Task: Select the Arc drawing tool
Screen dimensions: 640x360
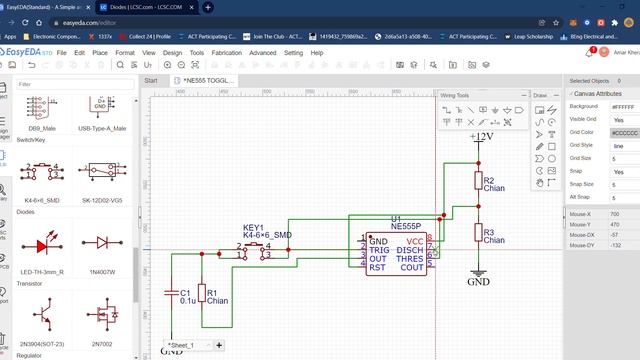Action: (552, 122)
